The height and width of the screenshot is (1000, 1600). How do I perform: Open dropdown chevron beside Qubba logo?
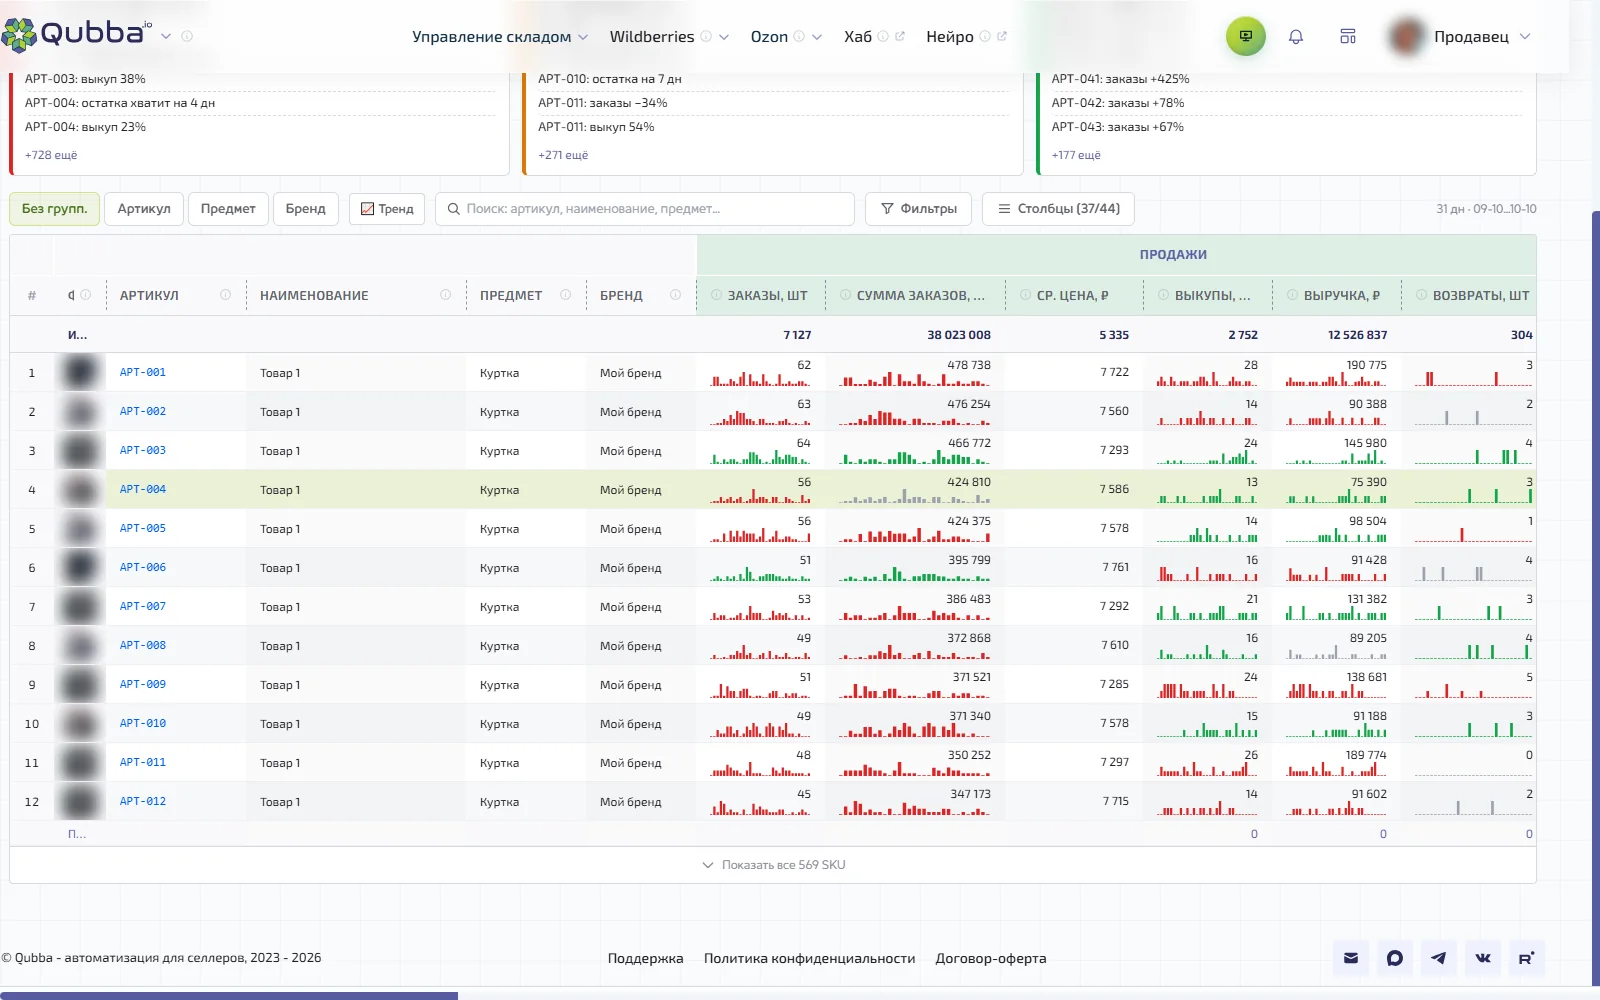tap(166, 36)
